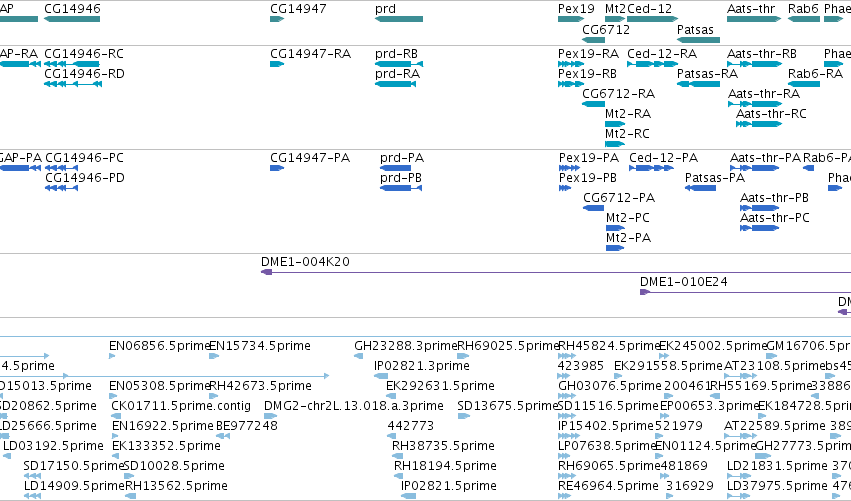851x501 pixels.
Task: Select the SD10028.5prime EST arrow
Action: coord(129,476)
